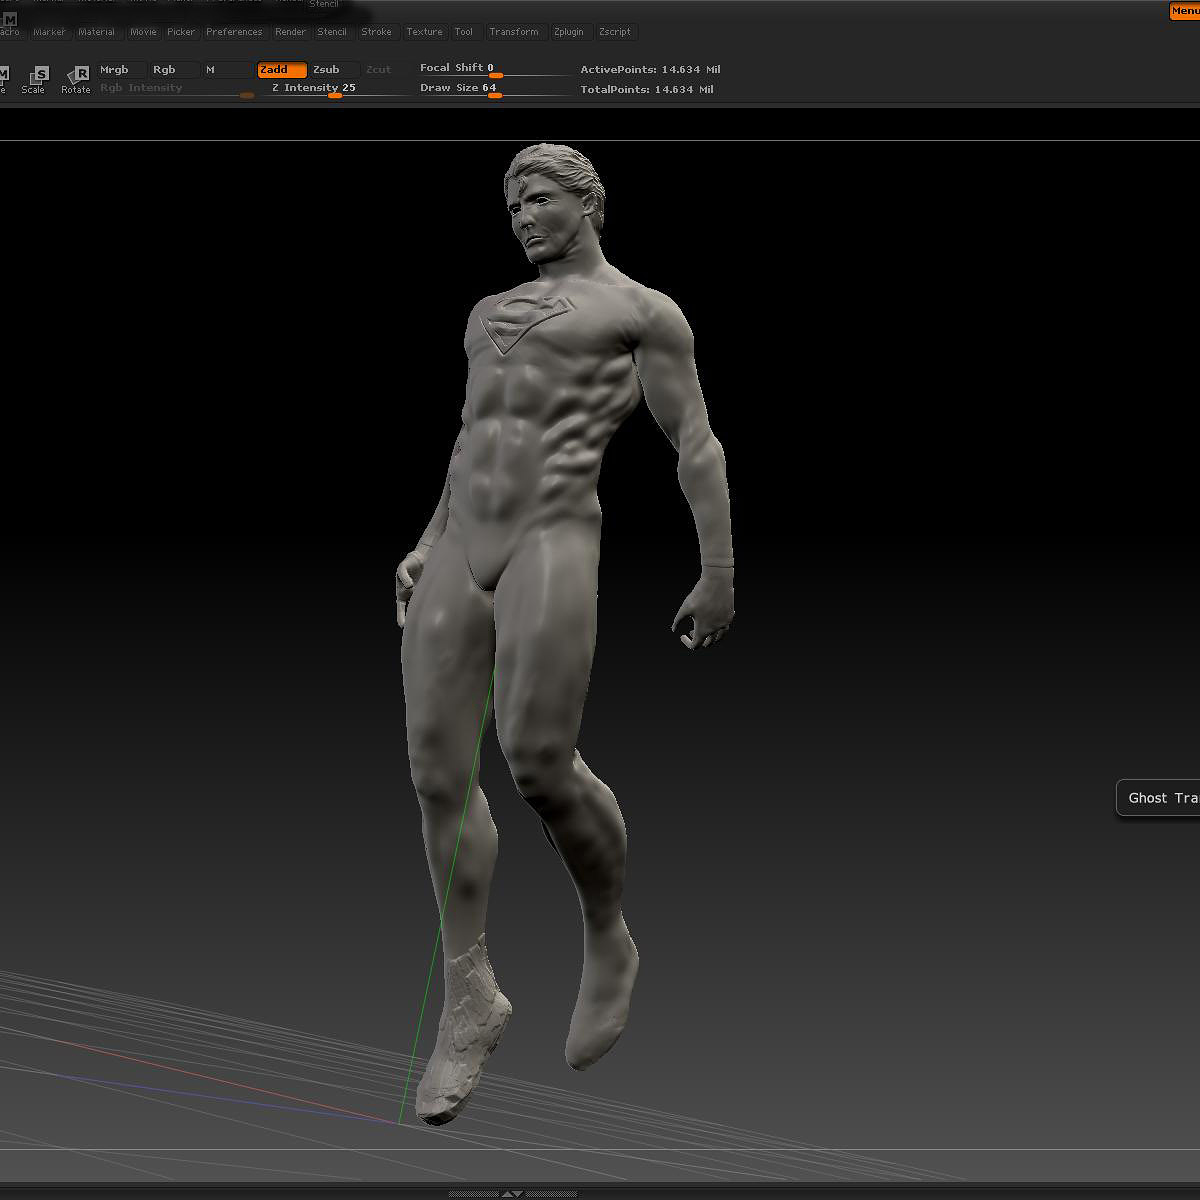Disable the Zadd sculpt mode

click(x=282, y=70)
